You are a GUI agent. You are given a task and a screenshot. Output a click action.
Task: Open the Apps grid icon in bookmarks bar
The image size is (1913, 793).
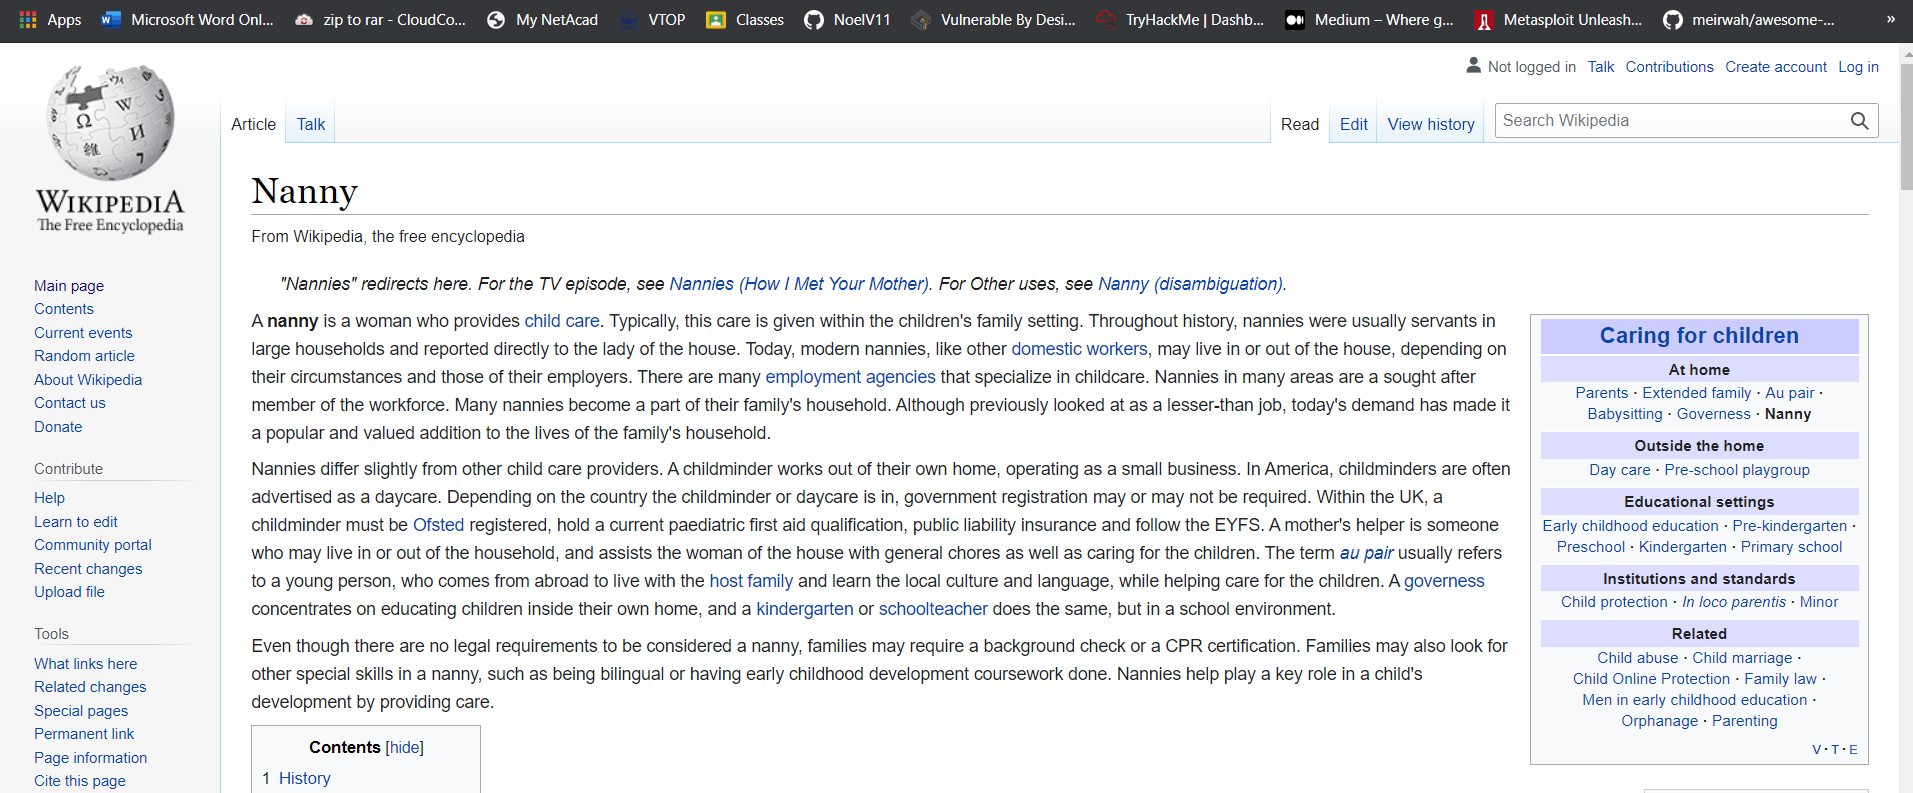[x=28, y=19]
